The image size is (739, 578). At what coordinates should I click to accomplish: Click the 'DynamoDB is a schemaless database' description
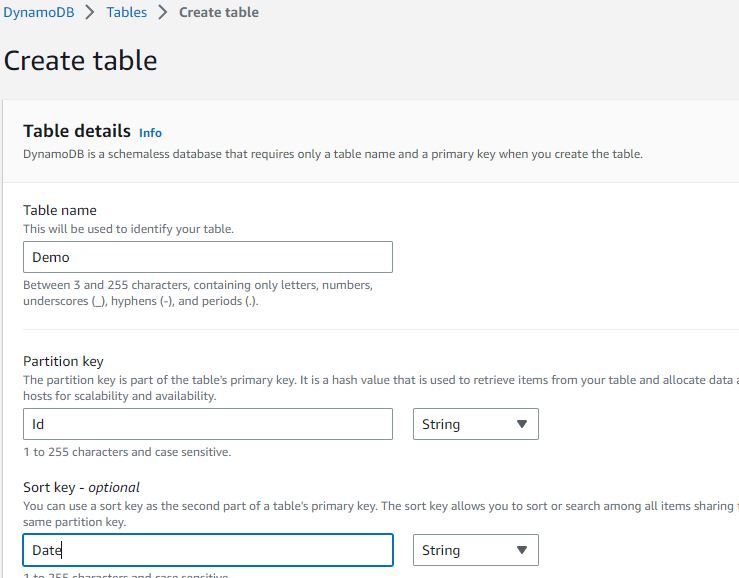[x=333, y=154]
